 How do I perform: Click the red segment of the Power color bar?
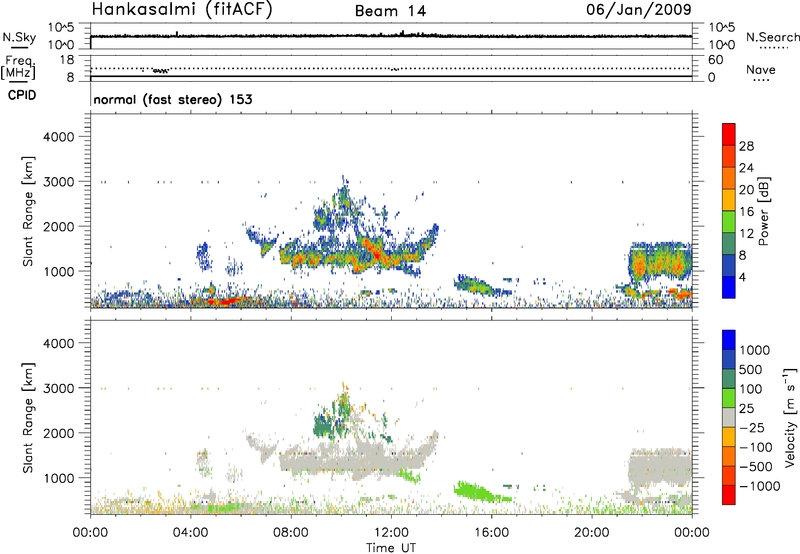pos(729,135)
